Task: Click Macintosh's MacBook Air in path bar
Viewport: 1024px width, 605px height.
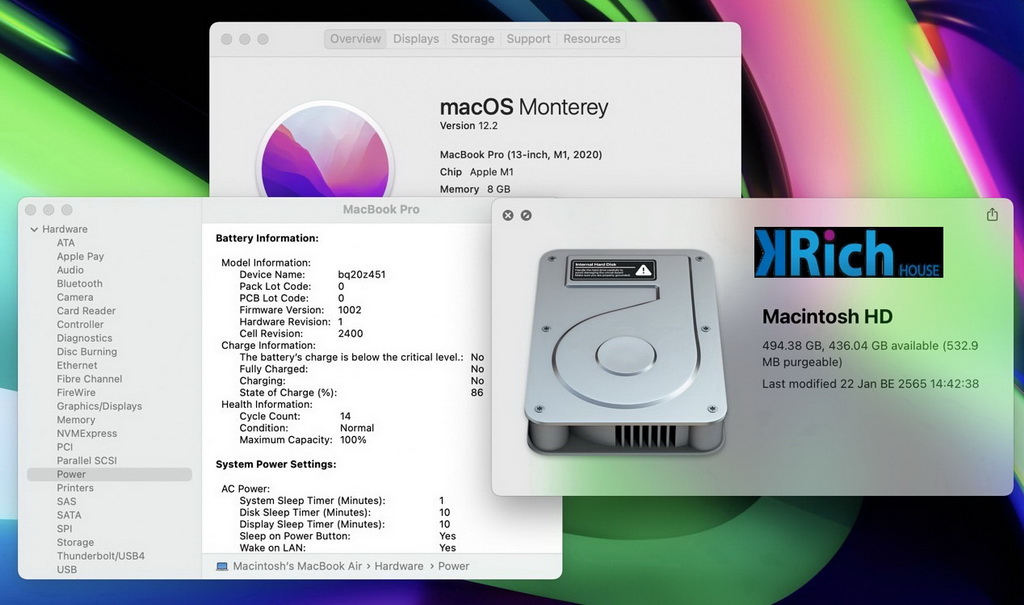Action: (x=297, y=566)
